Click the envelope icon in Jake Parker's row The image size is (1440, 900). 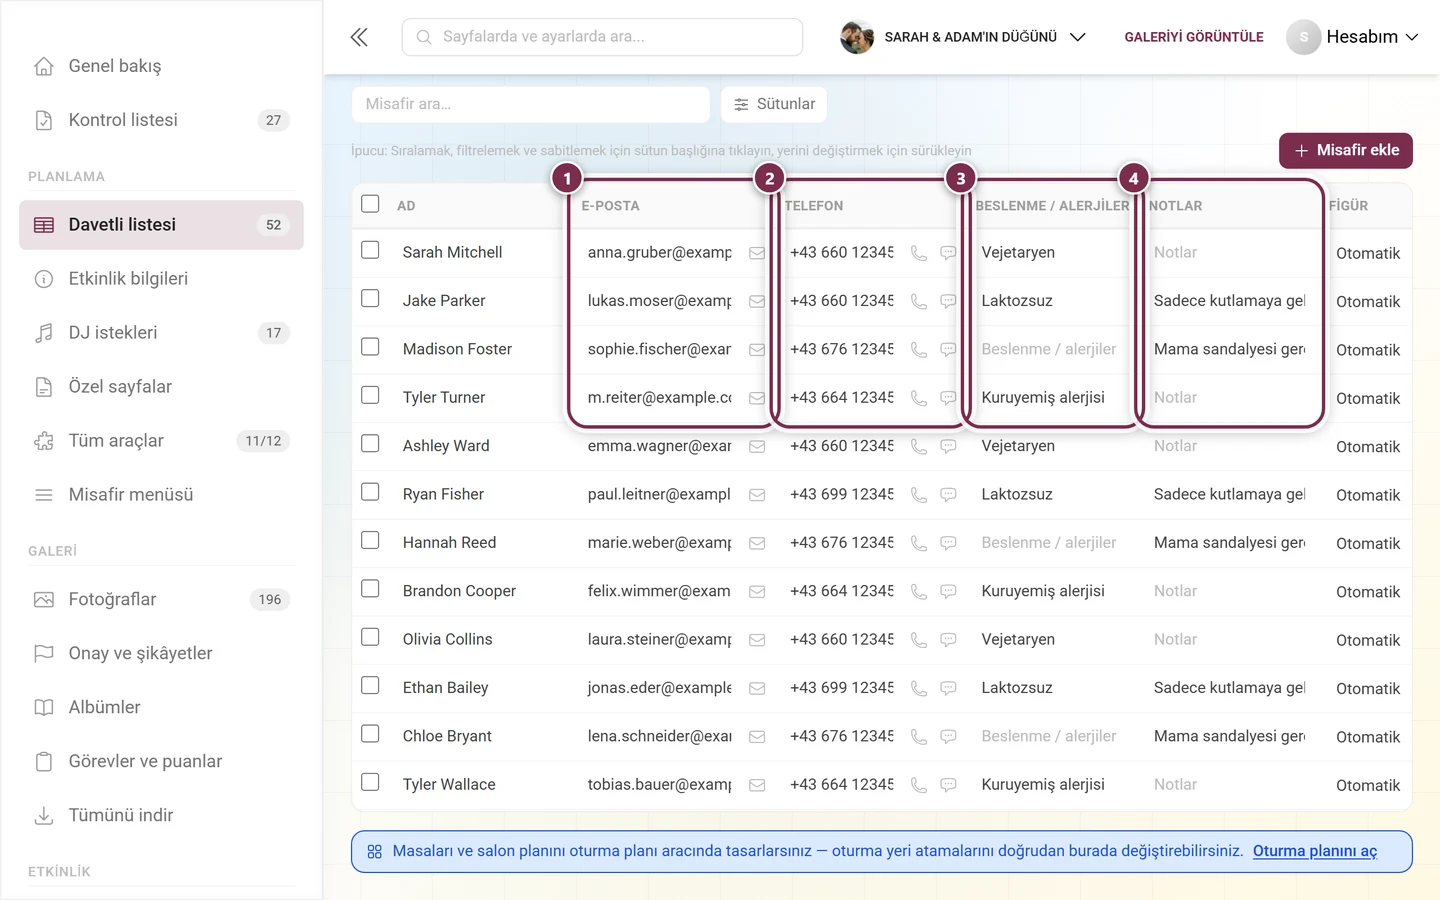(757, 301)
